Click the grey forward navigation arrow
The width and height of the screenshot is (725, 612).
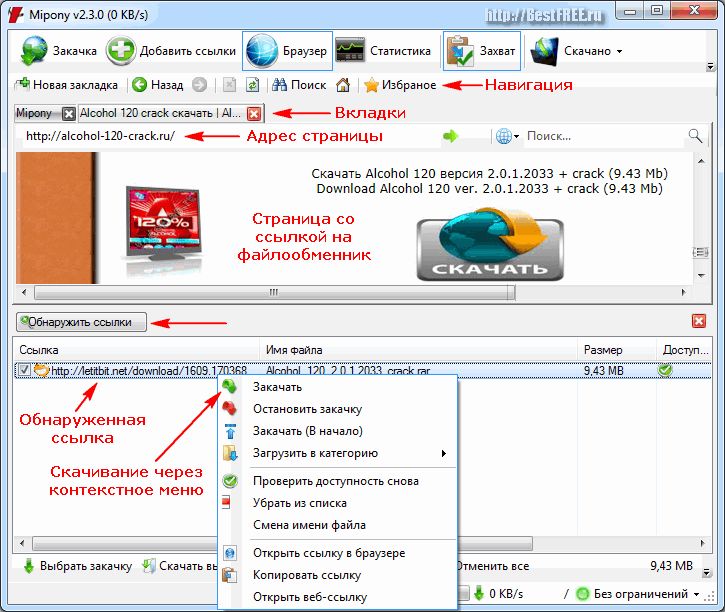tap(199, 85)
